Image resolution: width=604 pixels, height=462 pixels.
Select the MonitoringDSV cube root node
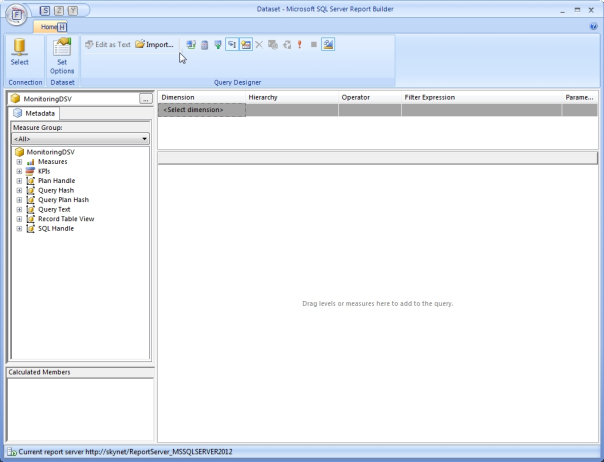tap(50, 152)
